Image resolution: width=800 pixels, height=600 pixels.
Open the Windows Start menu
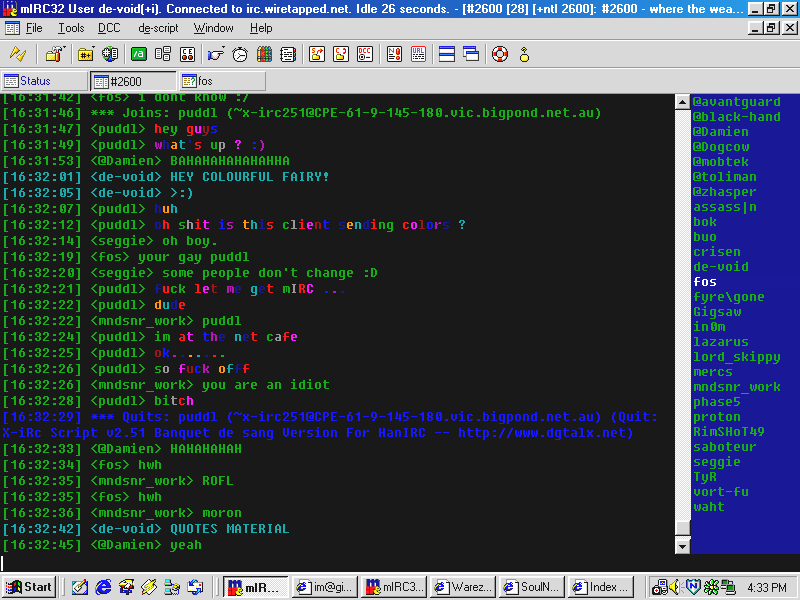pos(30,587)
